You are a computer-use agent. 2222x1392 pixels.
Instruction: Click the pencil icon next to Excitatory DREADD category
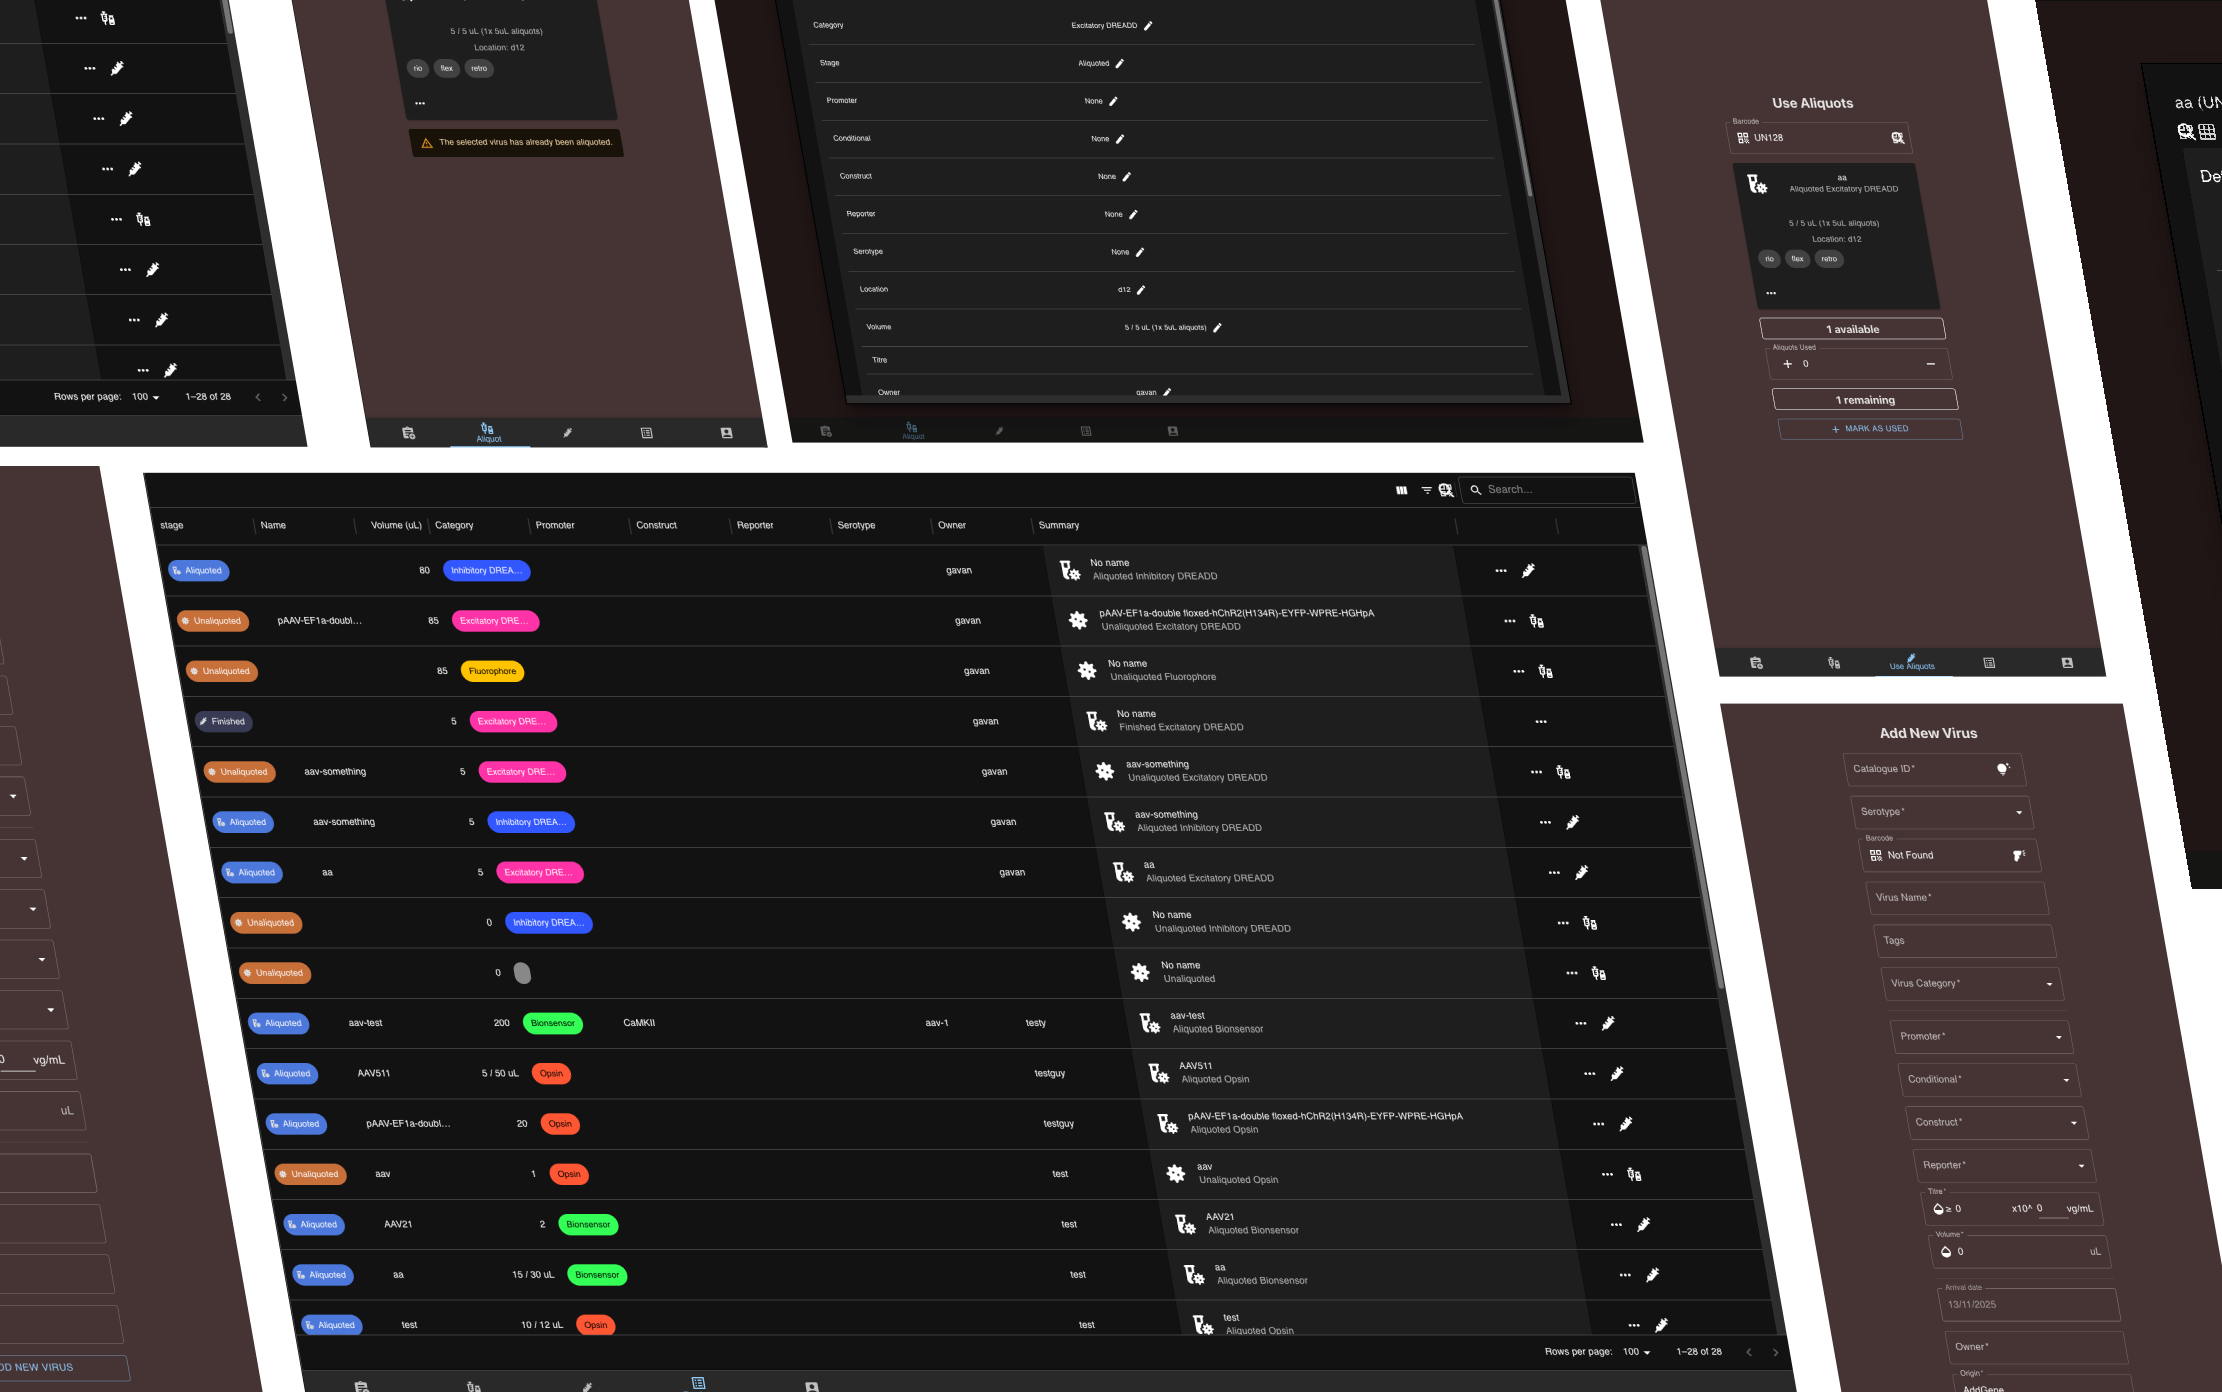click(x=1148, y=26)
